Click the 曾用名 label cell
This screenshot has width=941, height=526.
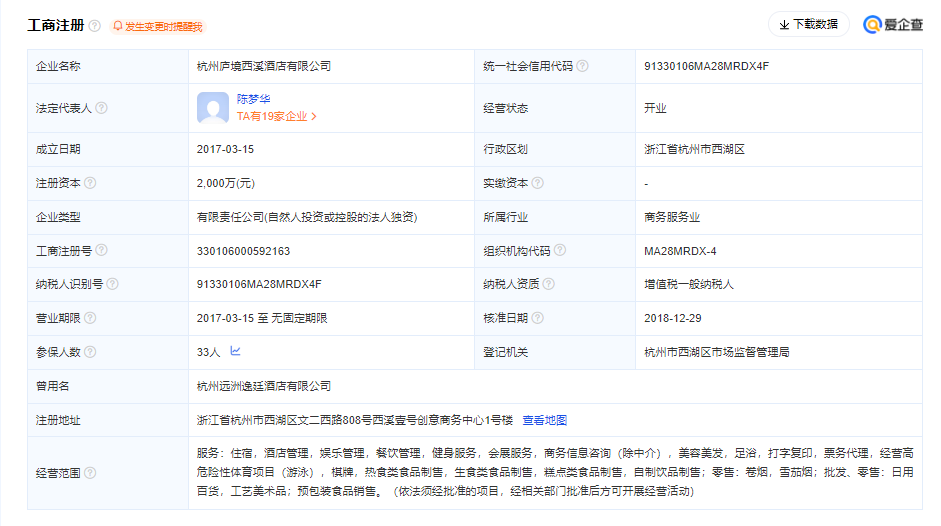[x=108, y=386]
